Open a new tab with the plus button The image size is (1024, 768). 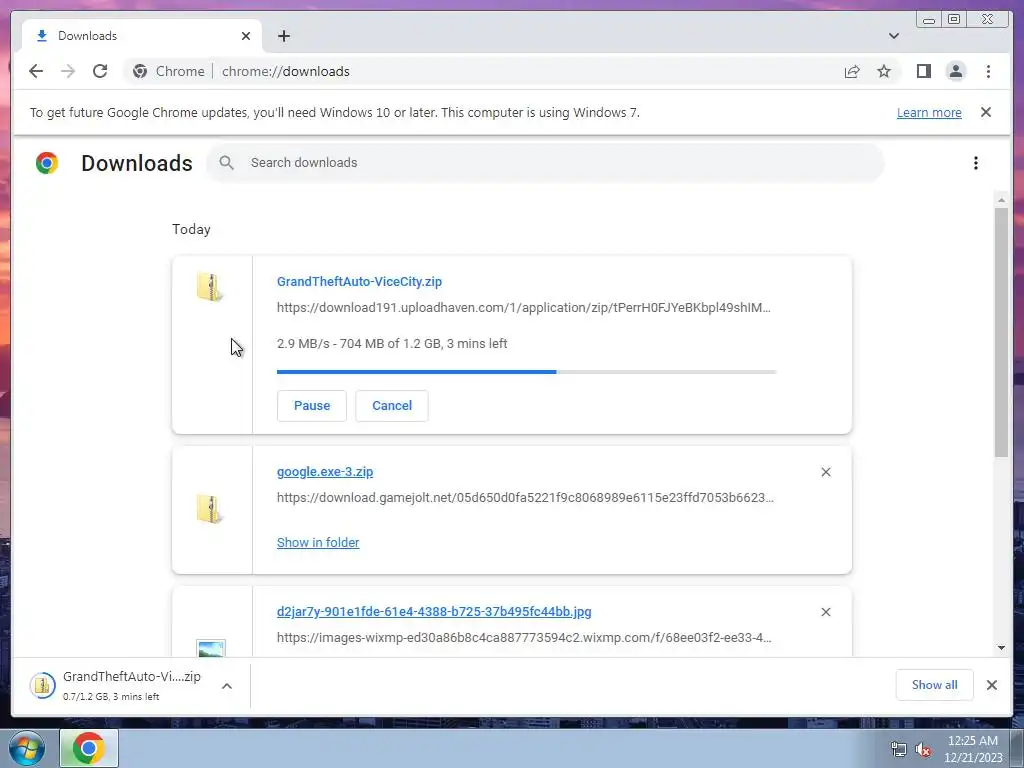pyautogui.click(x=283, y=36)
